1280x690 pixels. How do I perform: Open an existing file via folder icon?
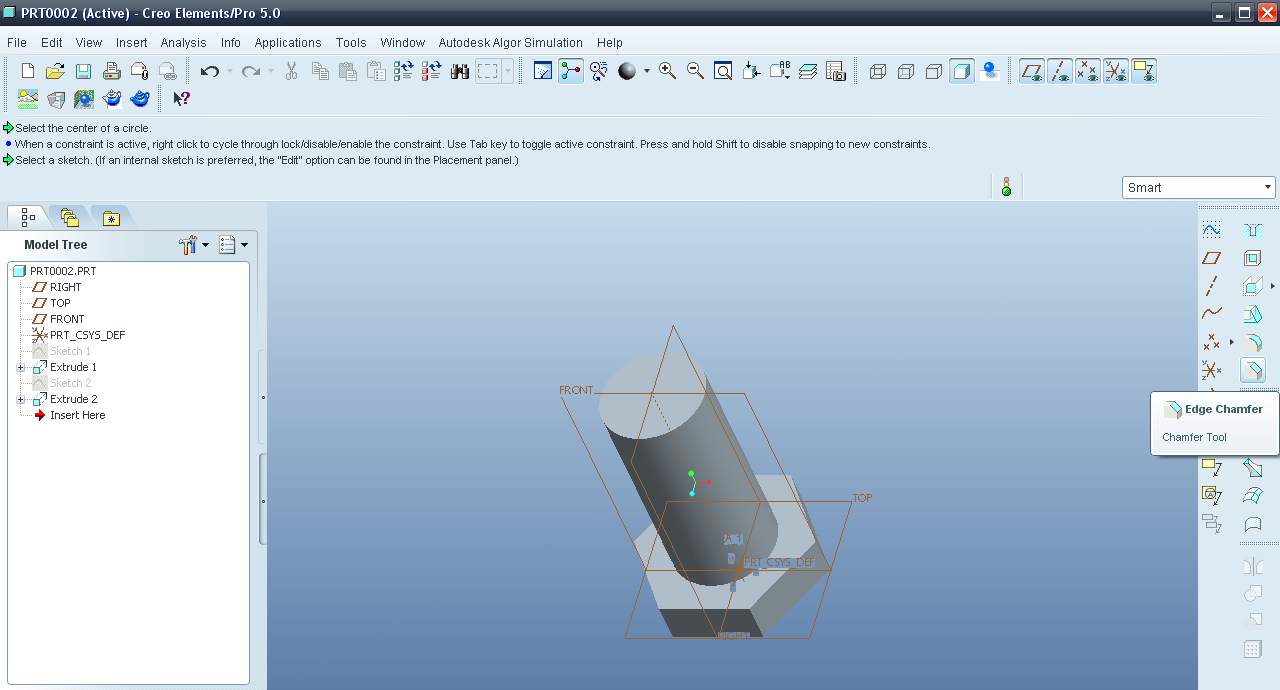56,71
